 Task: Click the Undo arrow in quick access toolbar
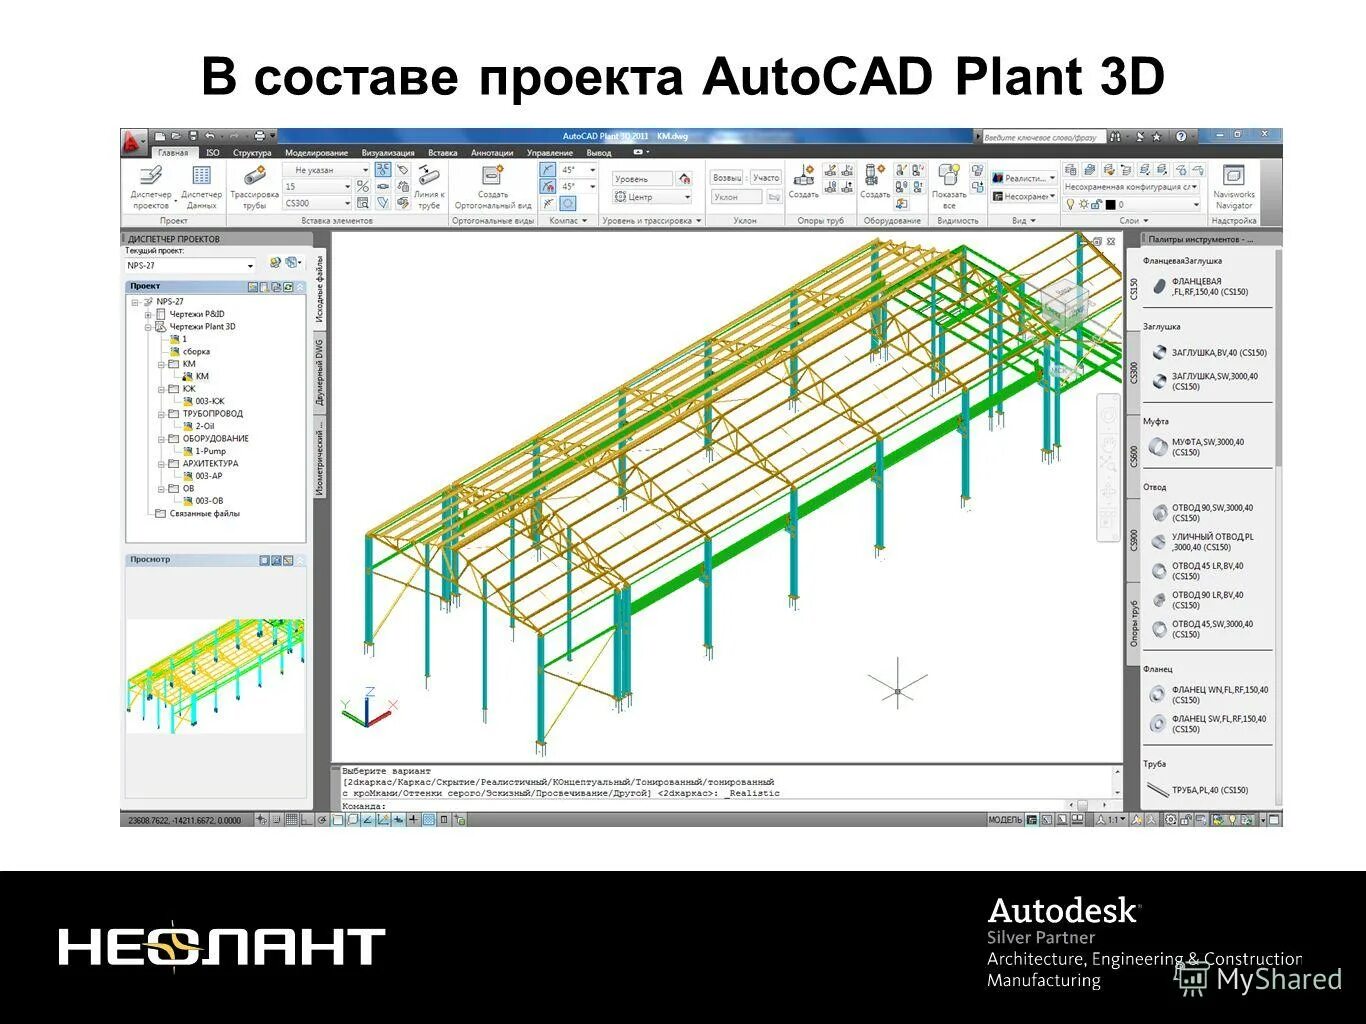tap(209, 136)
